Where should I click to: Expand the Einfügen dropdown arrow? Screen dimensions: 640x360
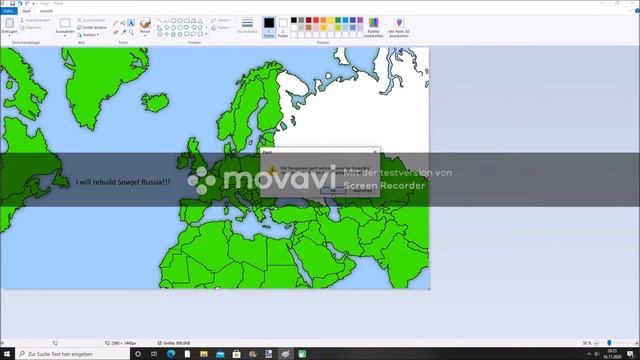pos(9,36)
